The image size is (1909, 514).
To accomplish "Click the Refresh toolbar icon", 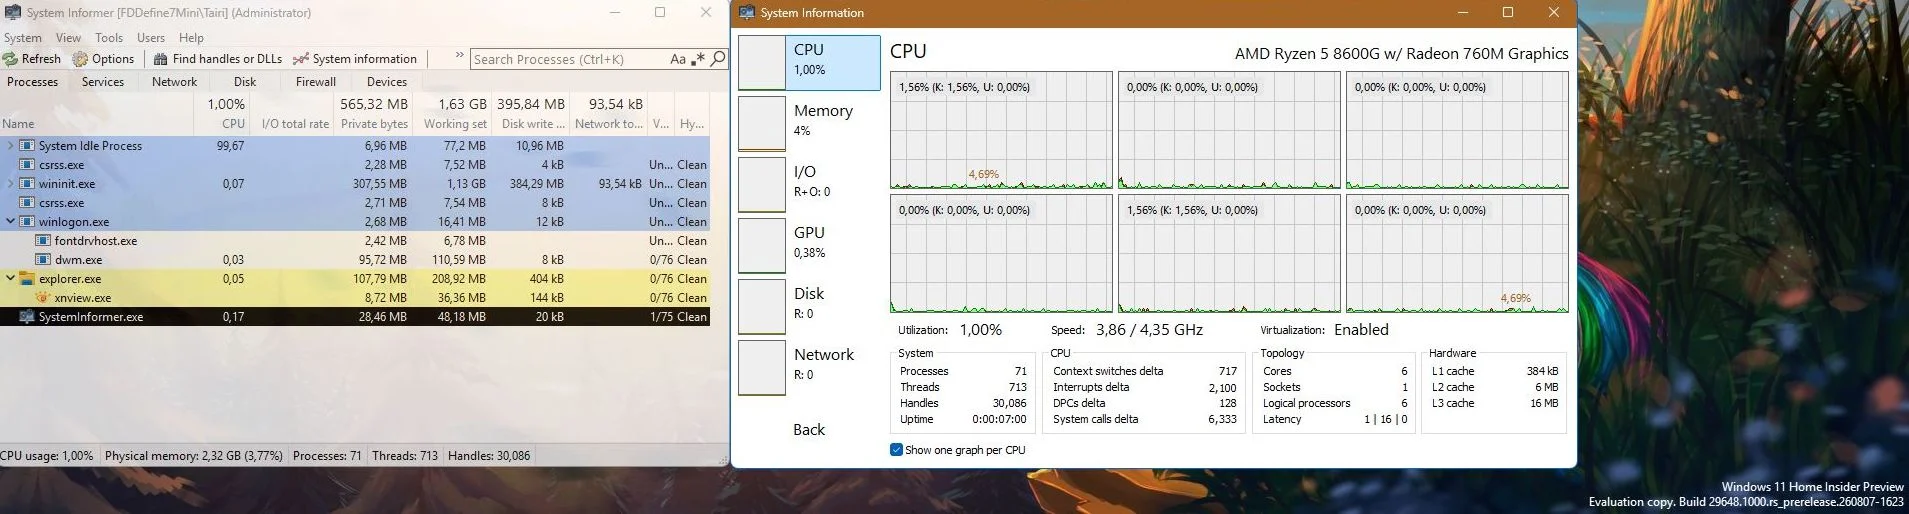I will tap(10, 59).
